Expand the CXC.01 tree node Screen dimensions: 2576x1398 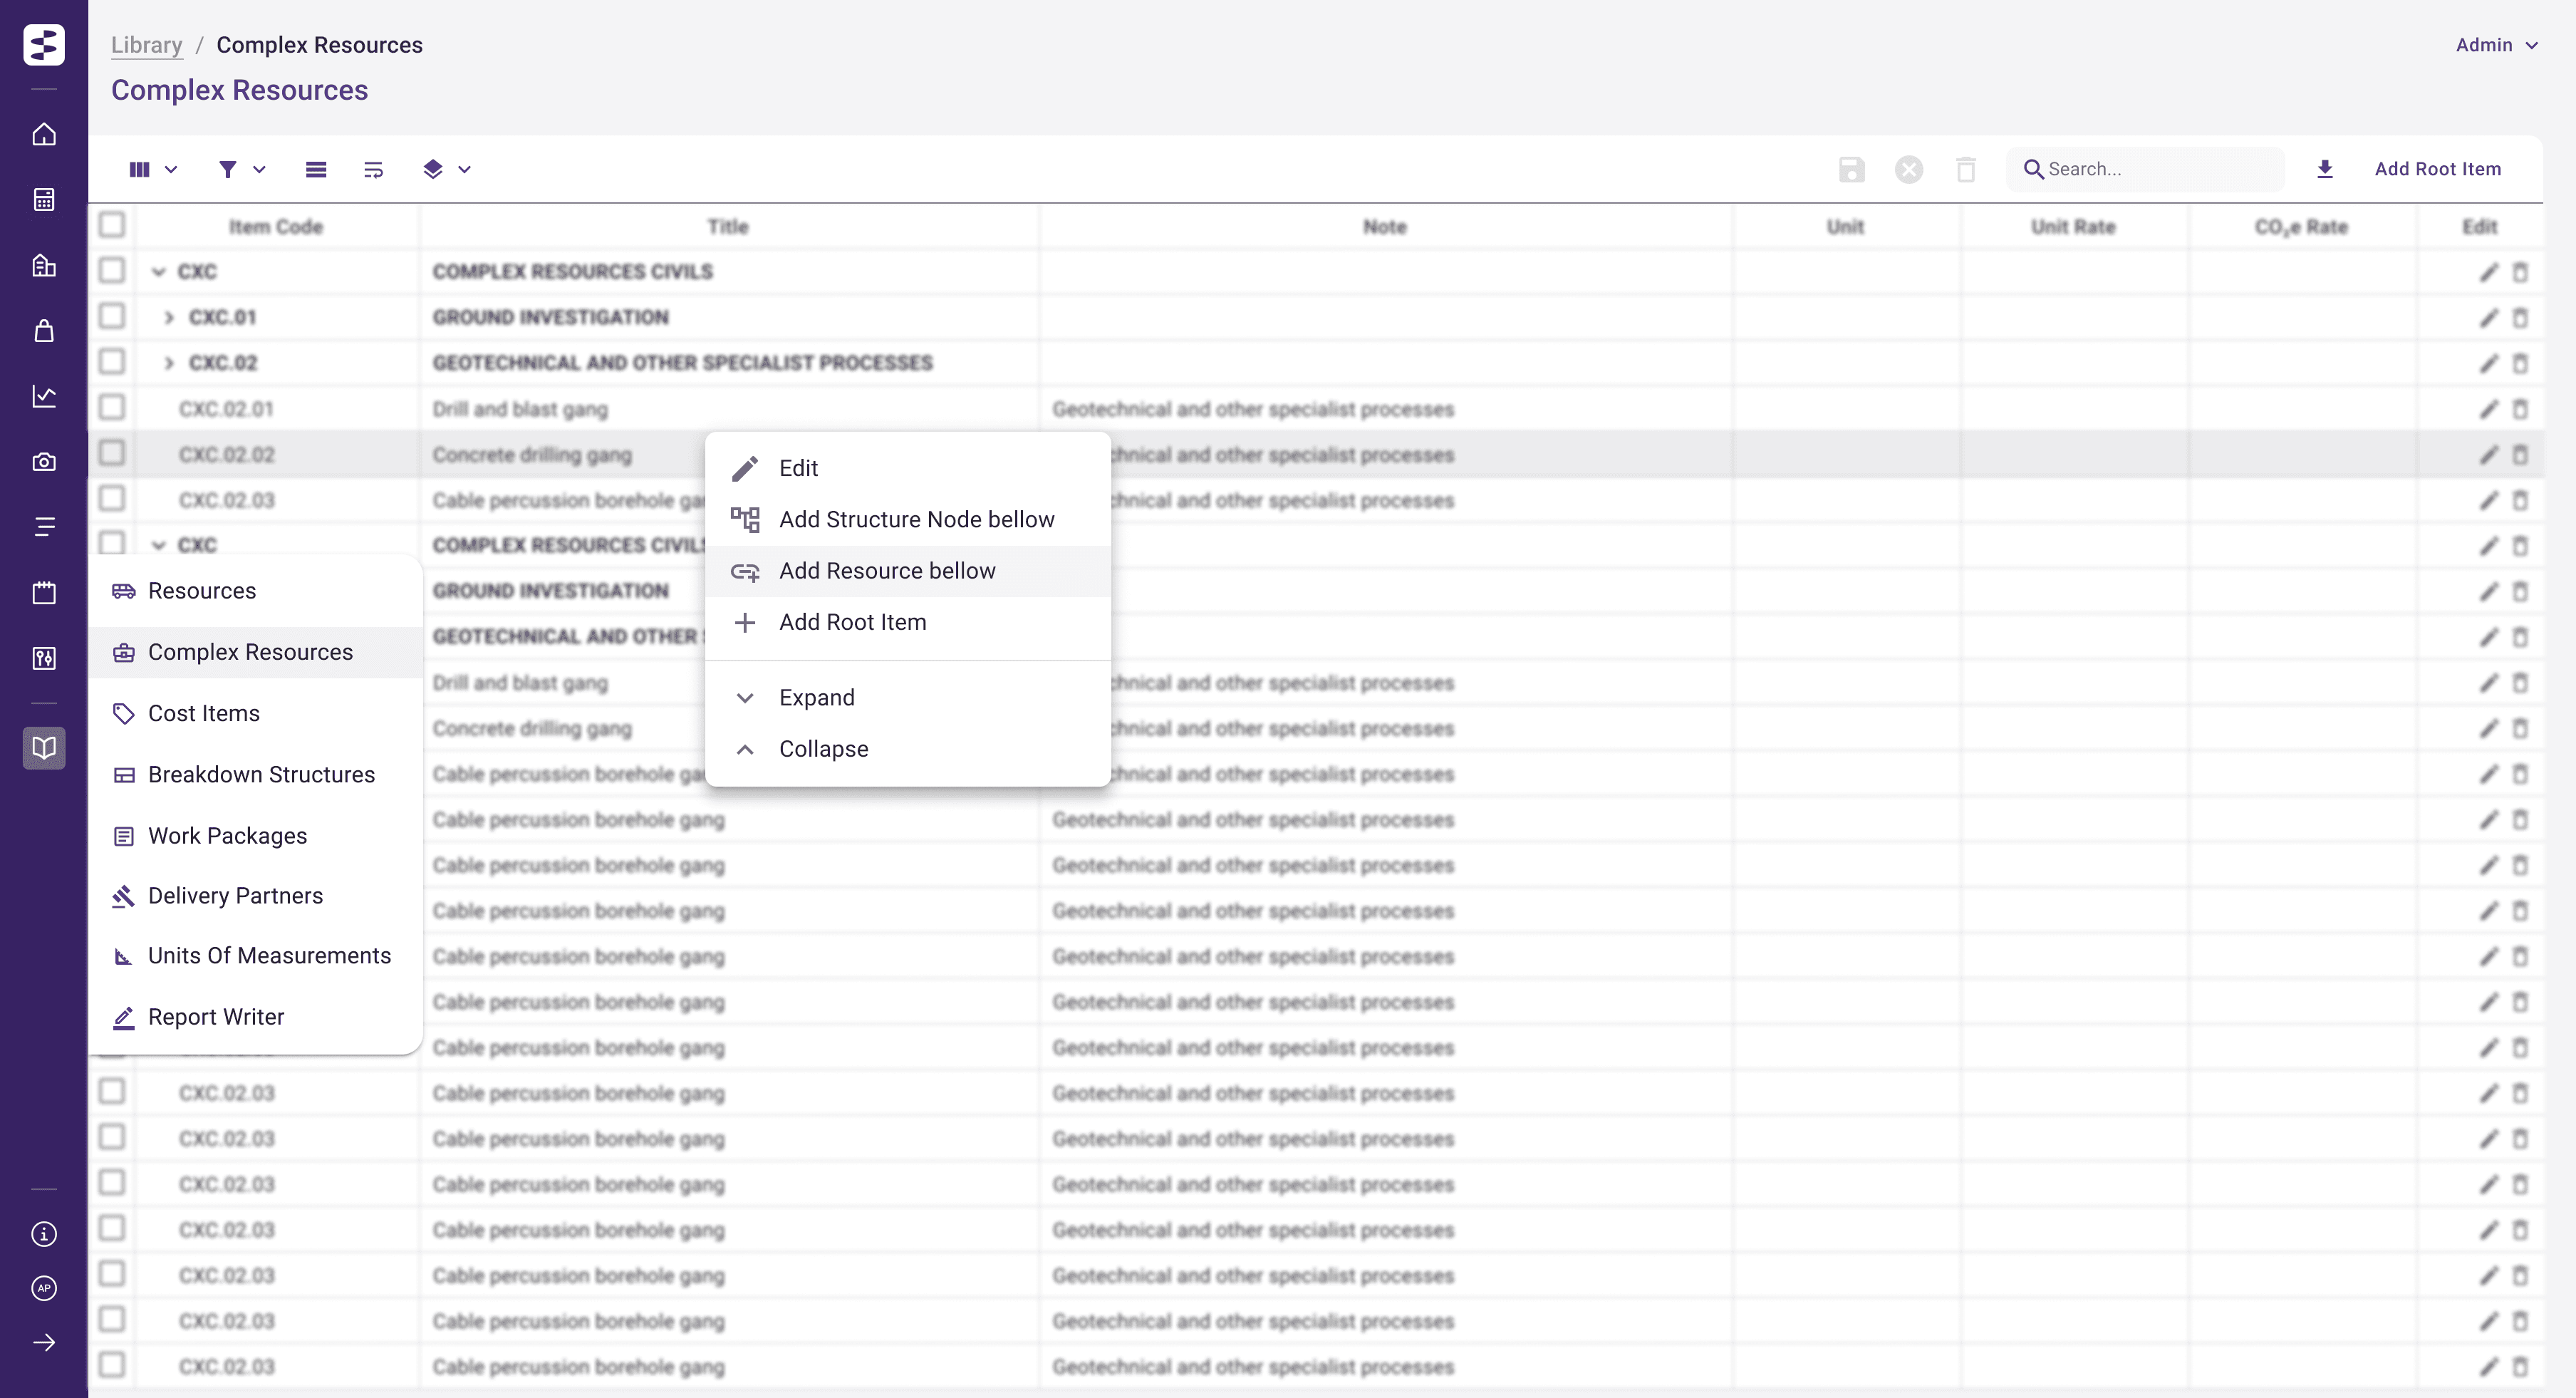169,317
